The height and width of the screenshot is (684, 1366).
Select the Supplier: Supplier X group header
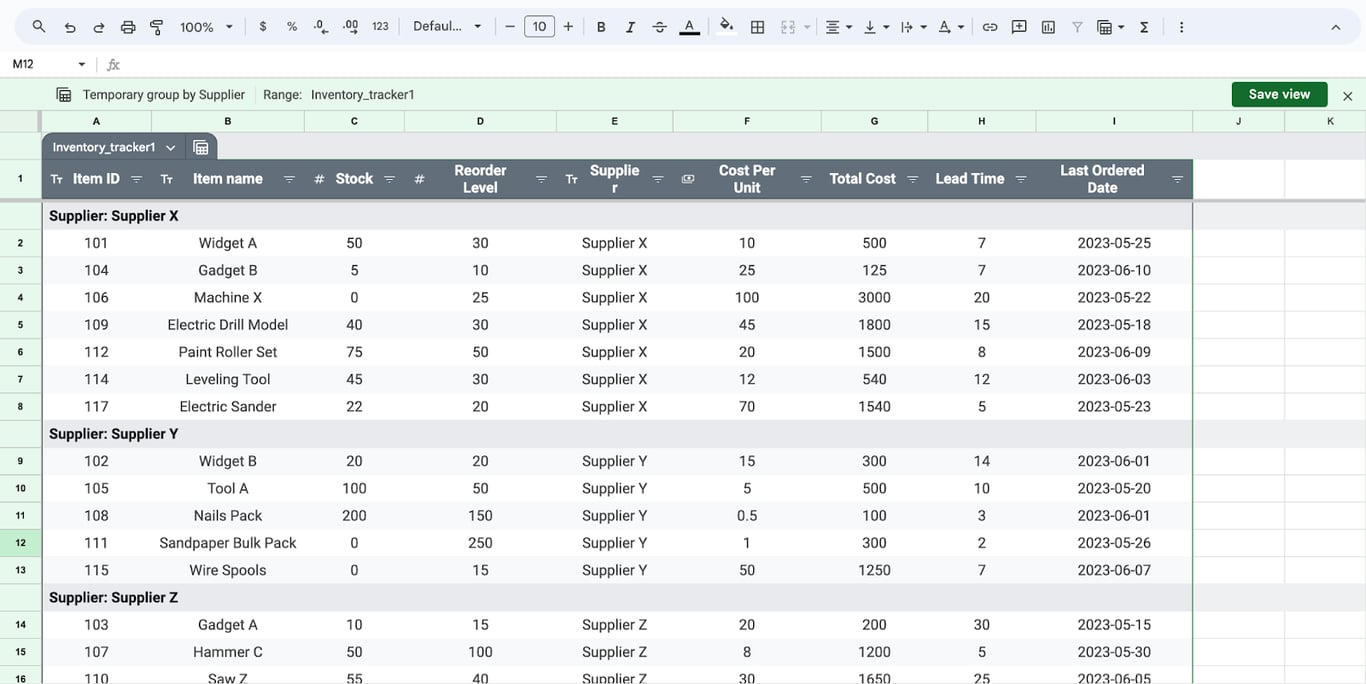point(617,216)
